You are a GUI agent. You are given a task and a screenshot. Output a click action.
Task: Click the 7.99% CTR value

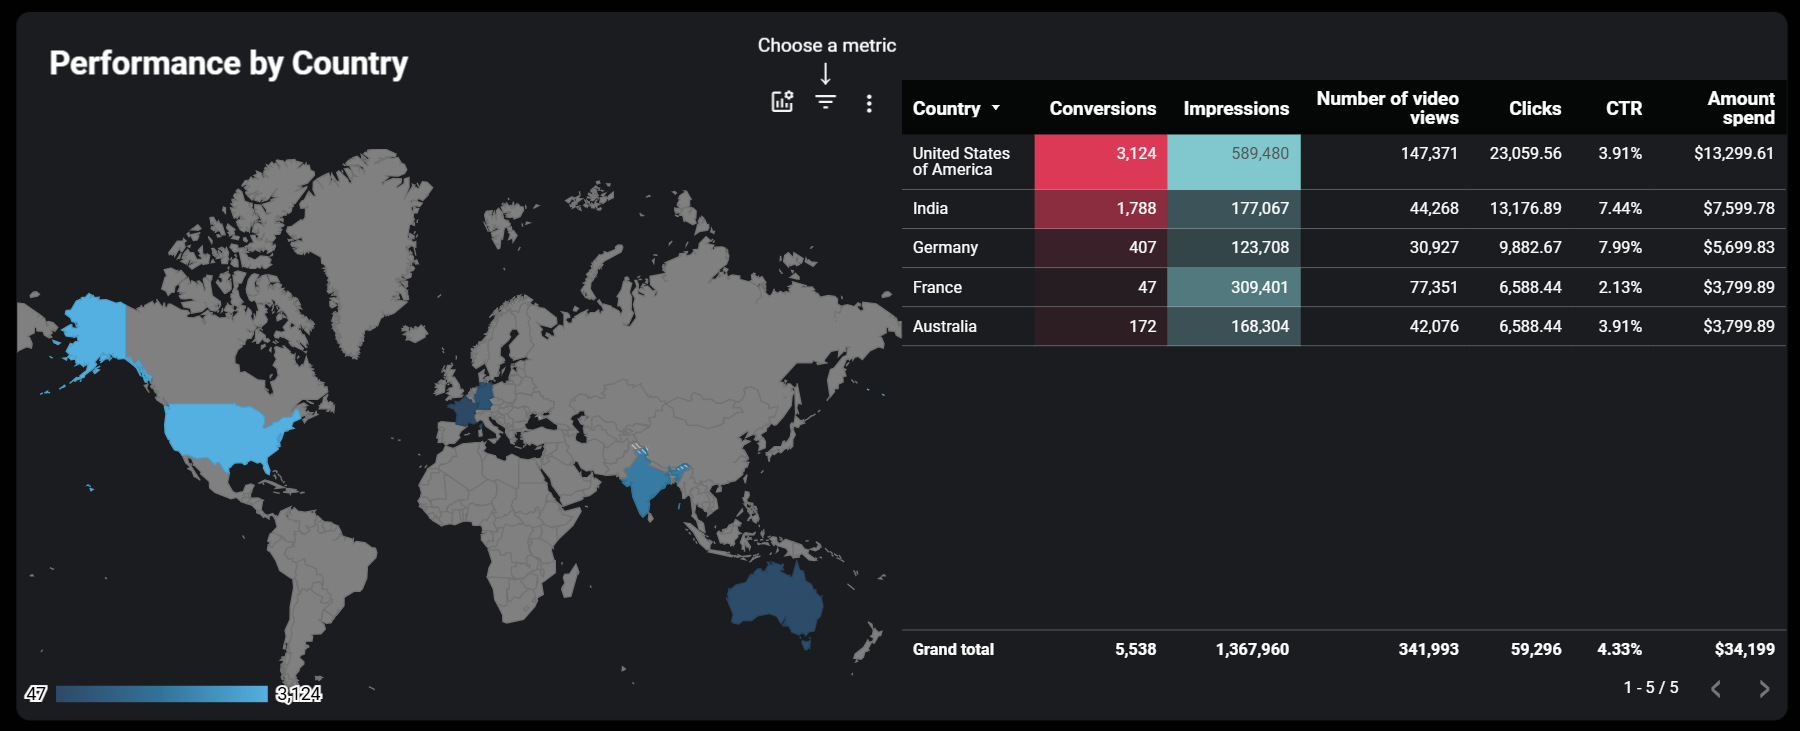1620,247
